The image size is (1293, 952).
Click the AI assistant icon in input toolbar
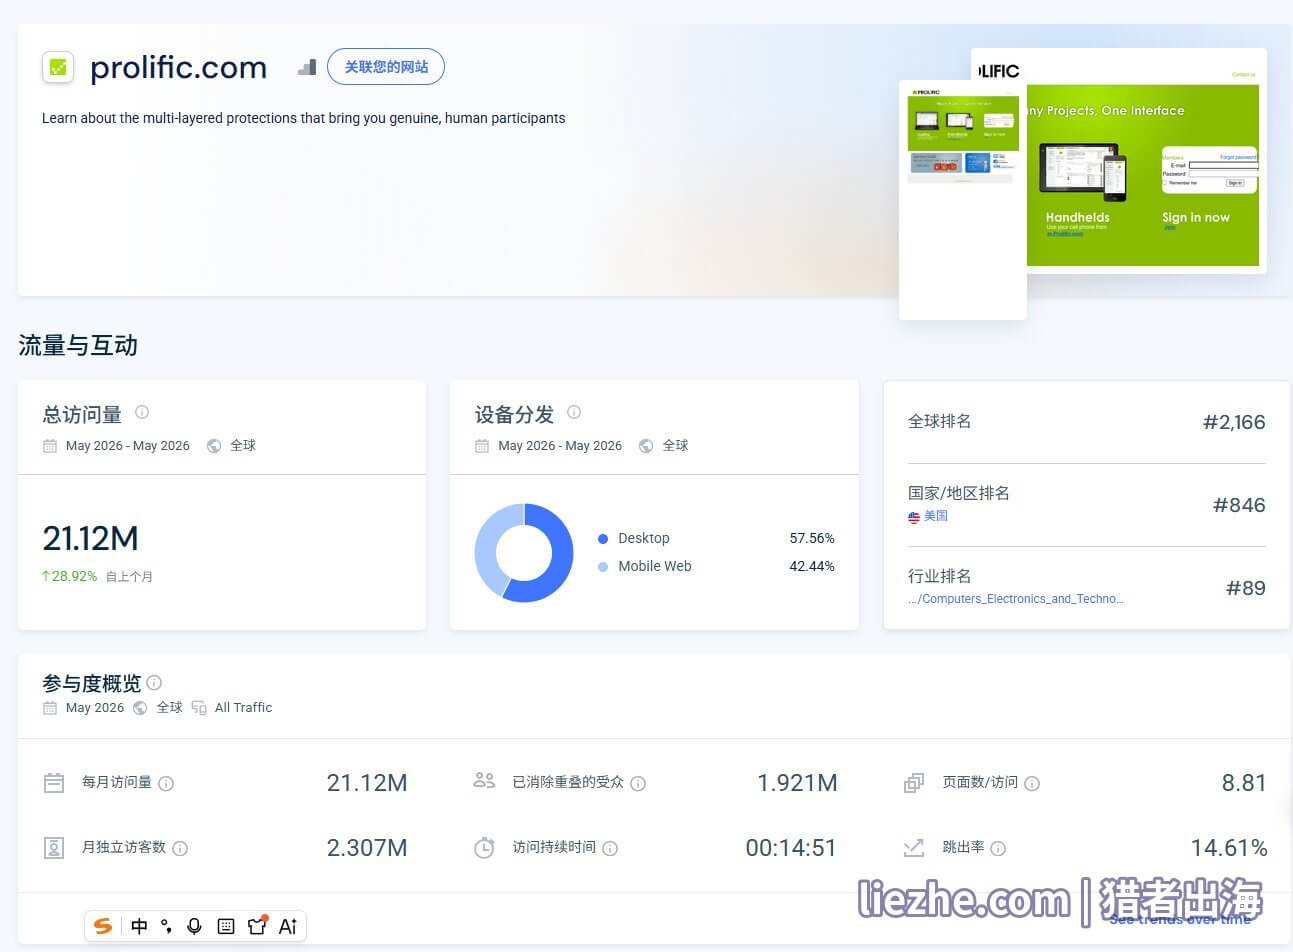[288, 926]
